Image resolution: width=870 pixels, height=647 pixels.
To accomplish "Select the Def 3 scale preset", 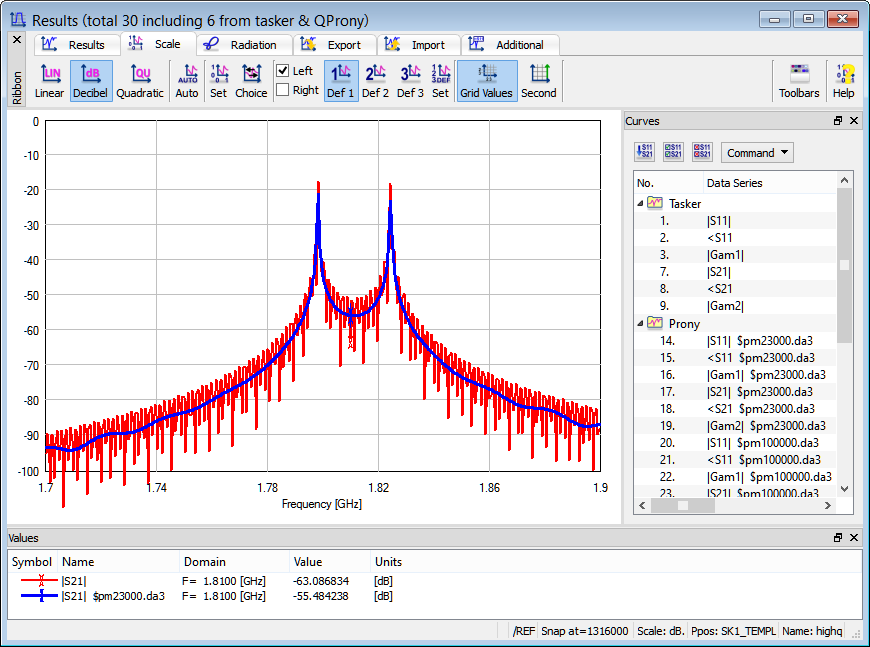I will tap(410, 81).
